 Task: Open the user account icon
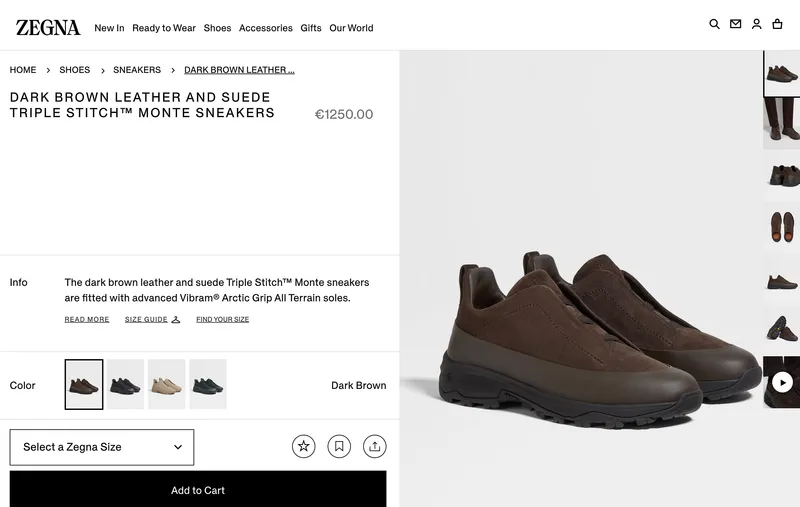(x=756, y=24)
